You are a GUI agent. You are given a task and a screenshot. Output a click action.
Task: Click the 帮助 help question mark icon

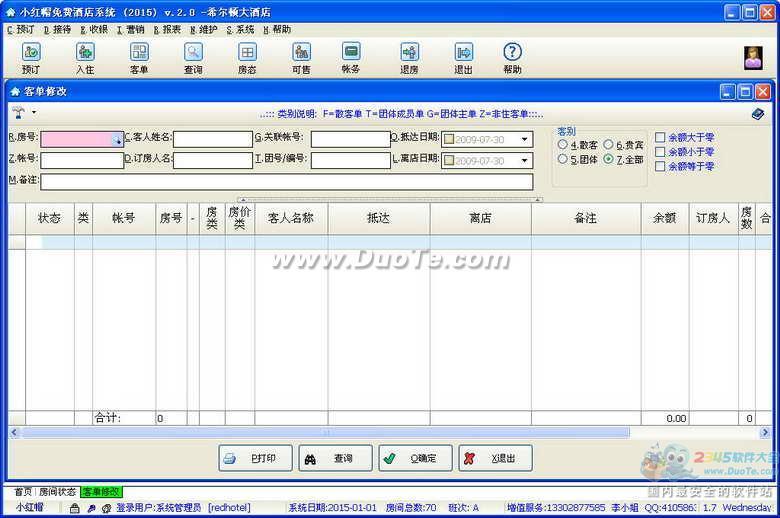point(512,52)
